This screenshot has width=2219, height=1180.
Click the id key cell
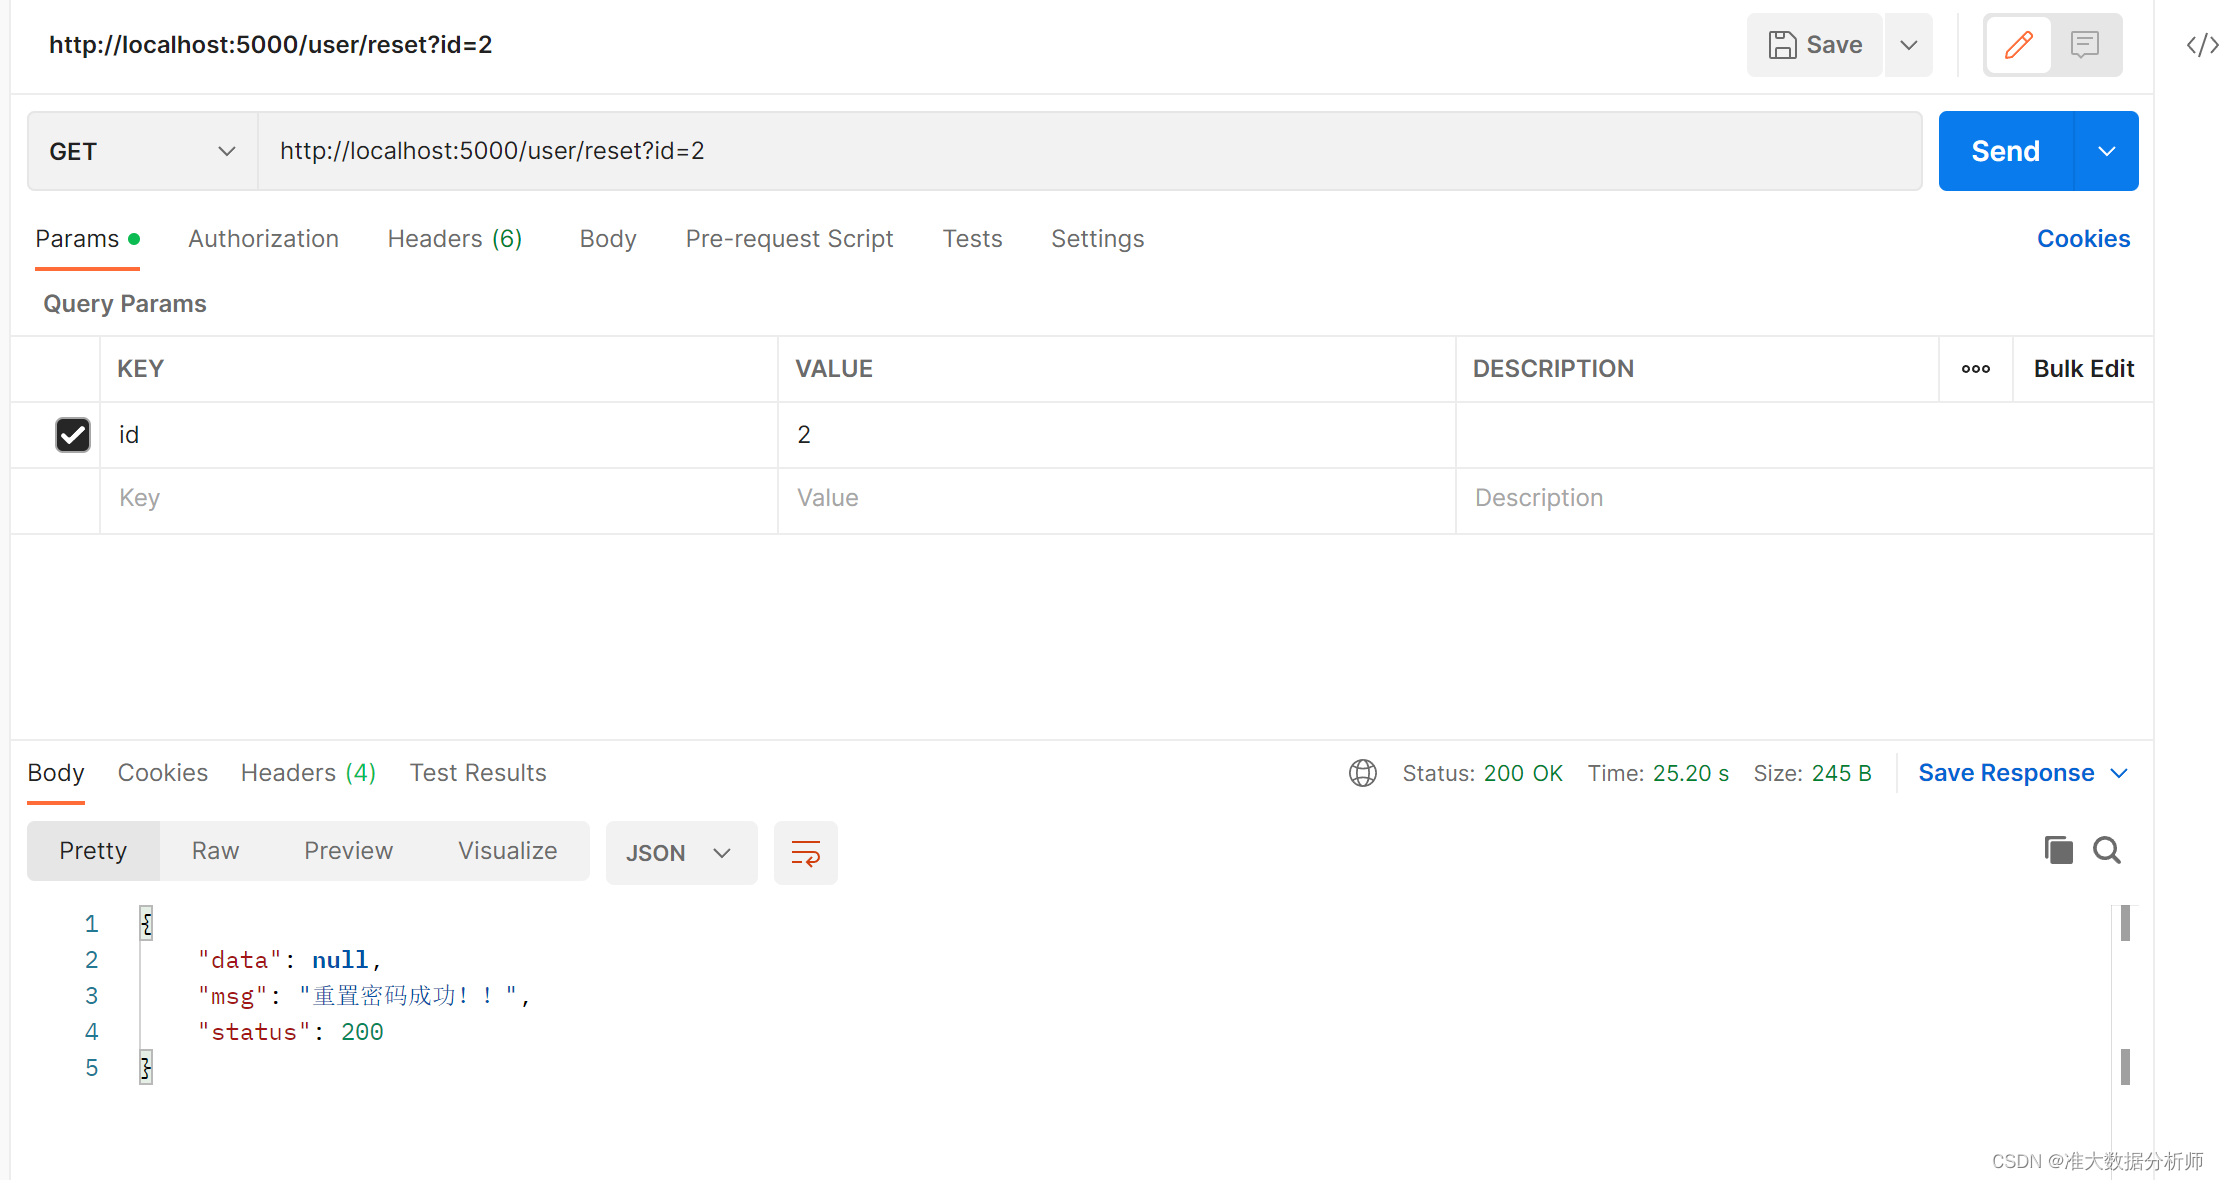point(439,435)
